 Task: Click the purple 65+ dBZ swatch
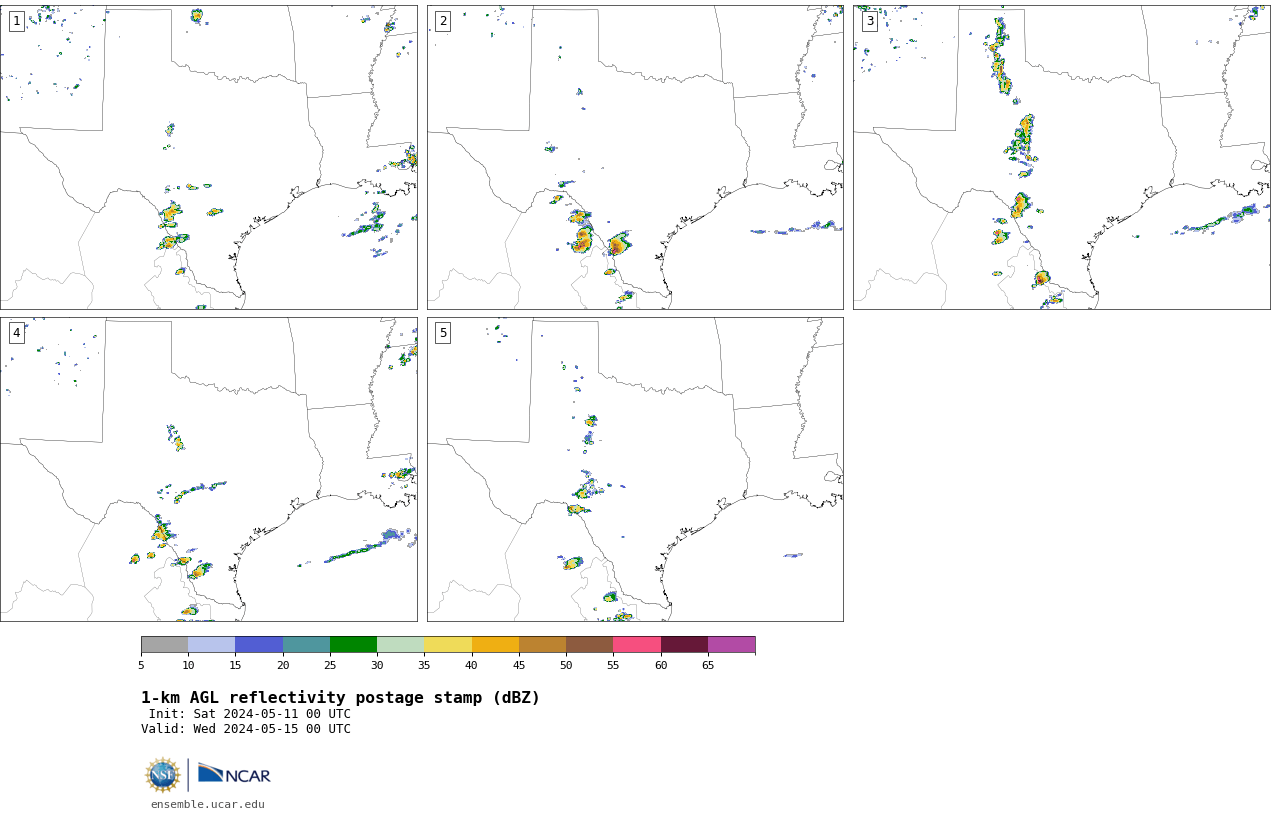click(x=731, y=644)
